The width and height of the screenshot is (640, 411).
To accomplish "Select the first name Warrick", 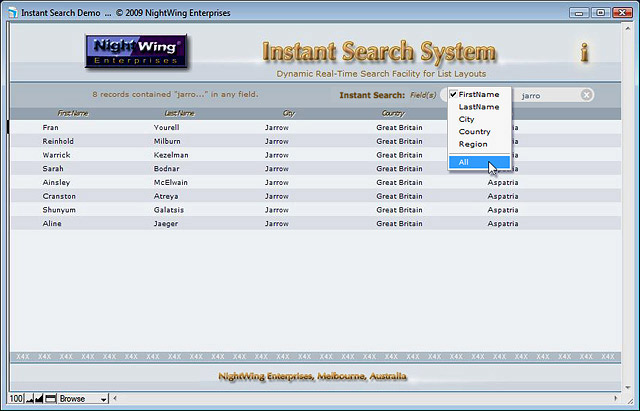I will (56, 155).
